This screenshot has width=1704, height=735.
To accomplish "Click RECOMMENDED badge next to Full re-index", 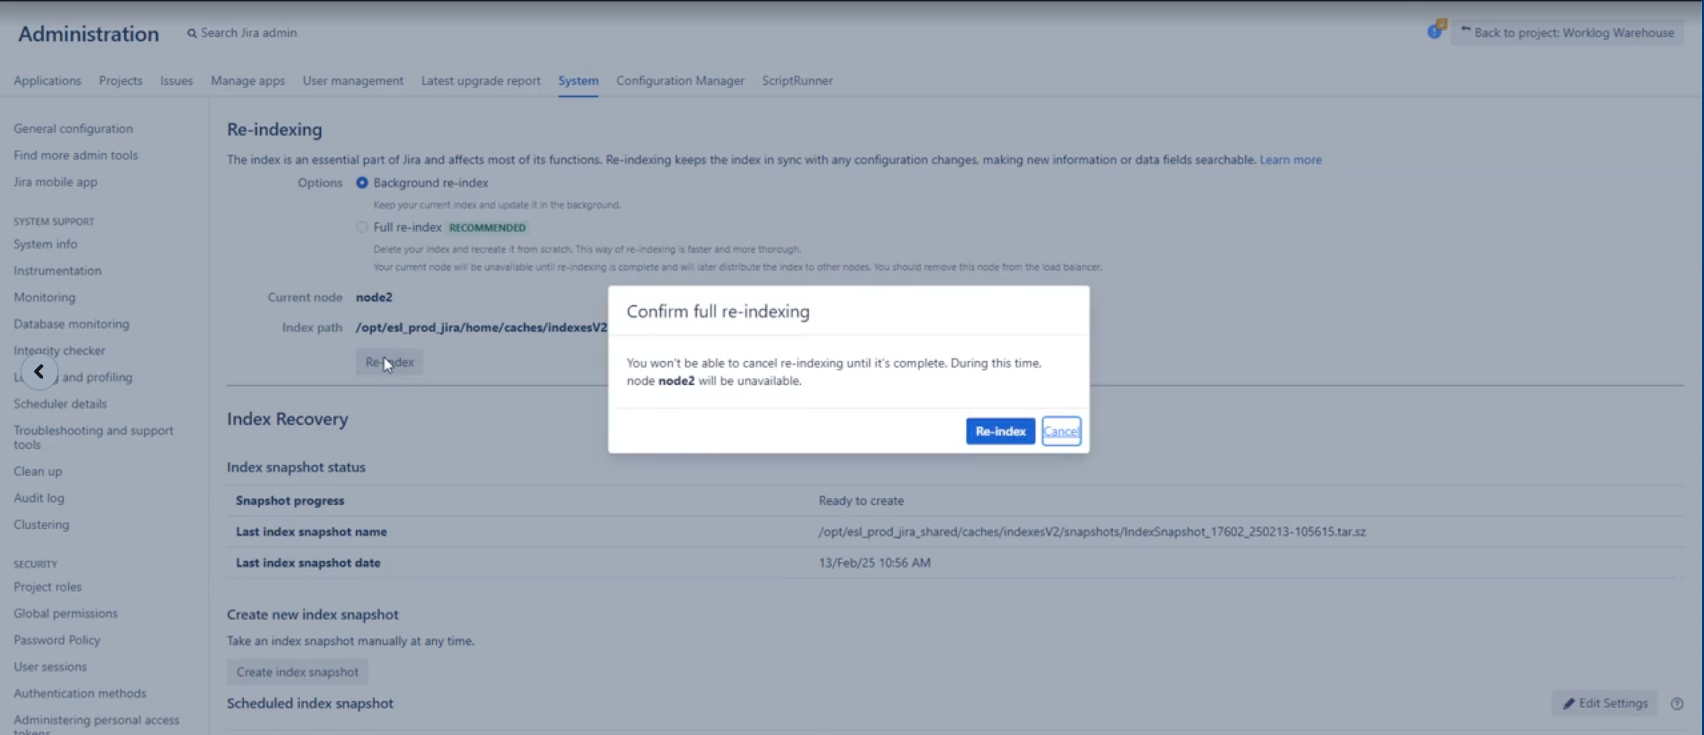I will point(487,228).
